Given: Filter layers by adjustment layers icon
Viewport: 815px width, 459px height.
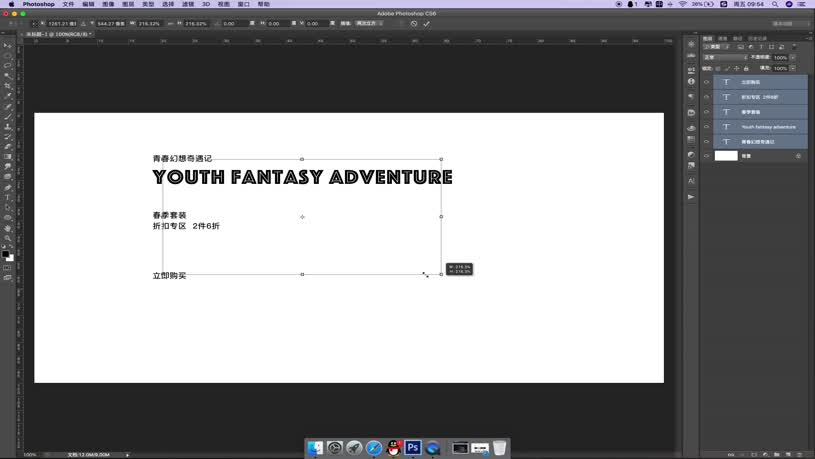Looking at the screenshot, I should point(751,47).
